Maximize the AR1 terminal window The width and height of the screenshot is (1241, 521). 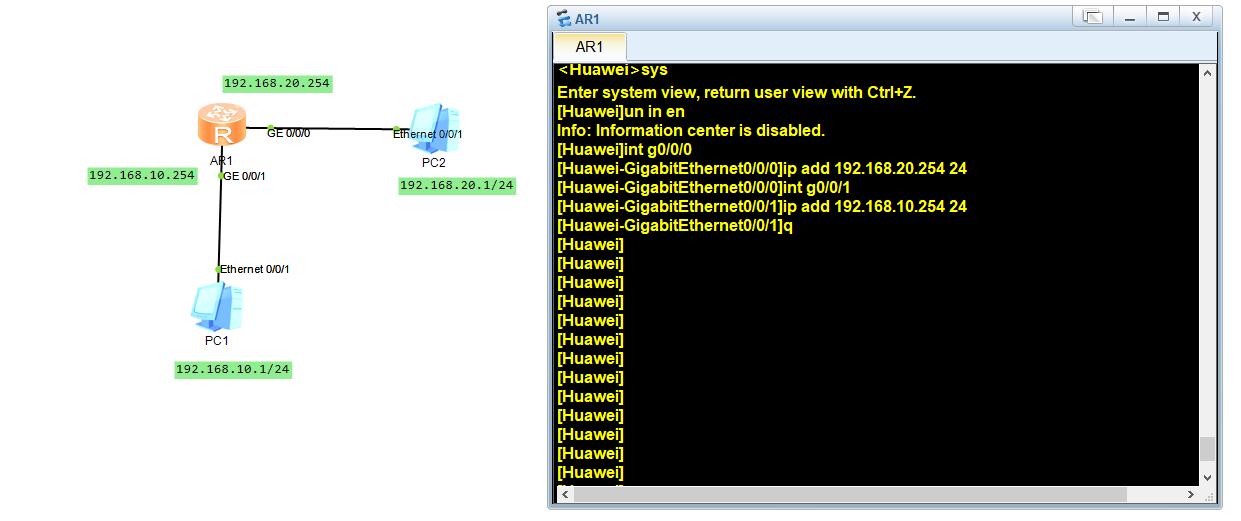[x=1163, y=17]
